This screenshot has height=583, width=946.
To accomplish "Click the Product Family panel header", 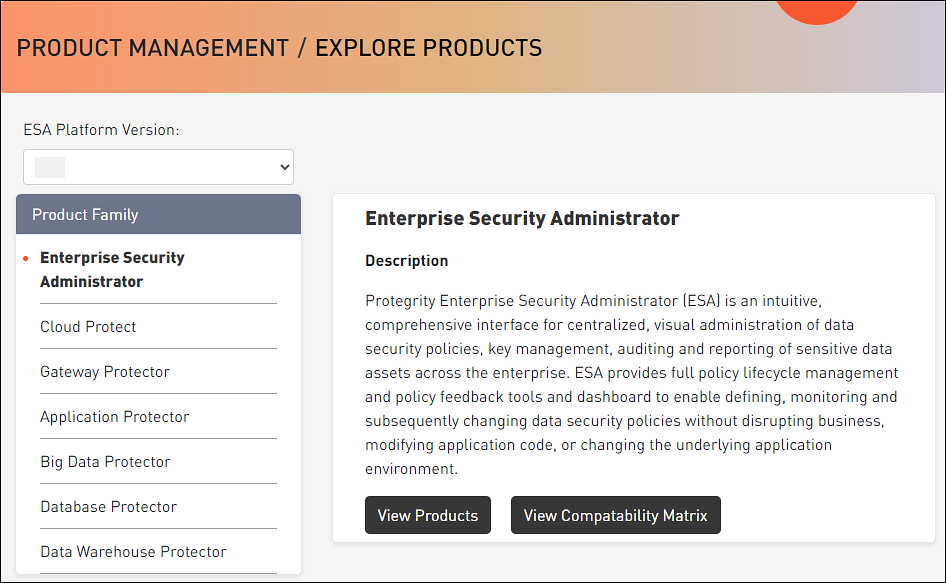I will 85,214.
